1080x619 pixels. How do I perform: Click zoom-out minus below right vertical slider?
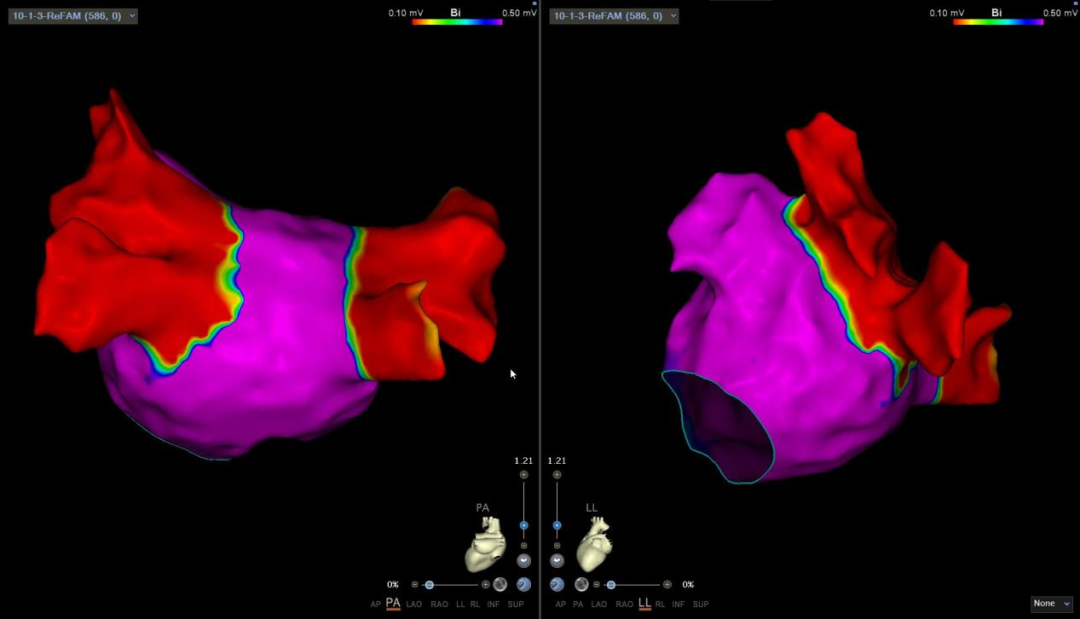(557, 546)
